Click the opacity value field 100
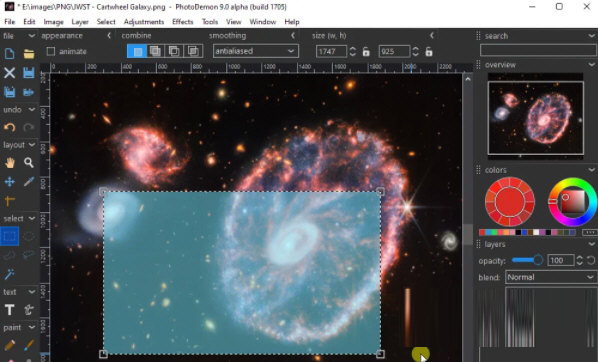 [561, 260]
